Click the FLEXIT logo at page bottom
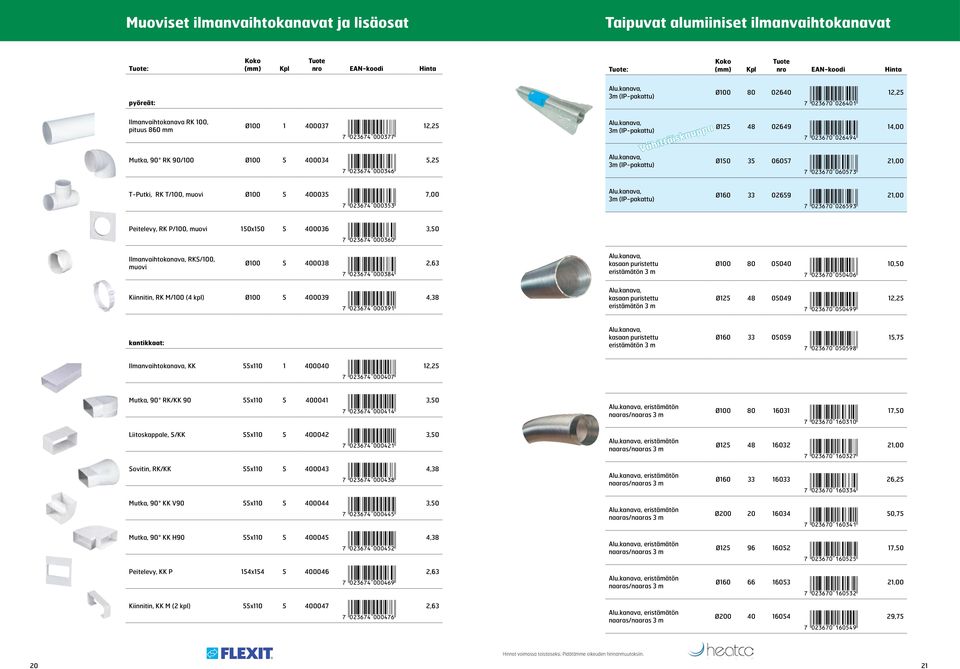The height and width of the screenshot is (669, 960). coord(239,653)
